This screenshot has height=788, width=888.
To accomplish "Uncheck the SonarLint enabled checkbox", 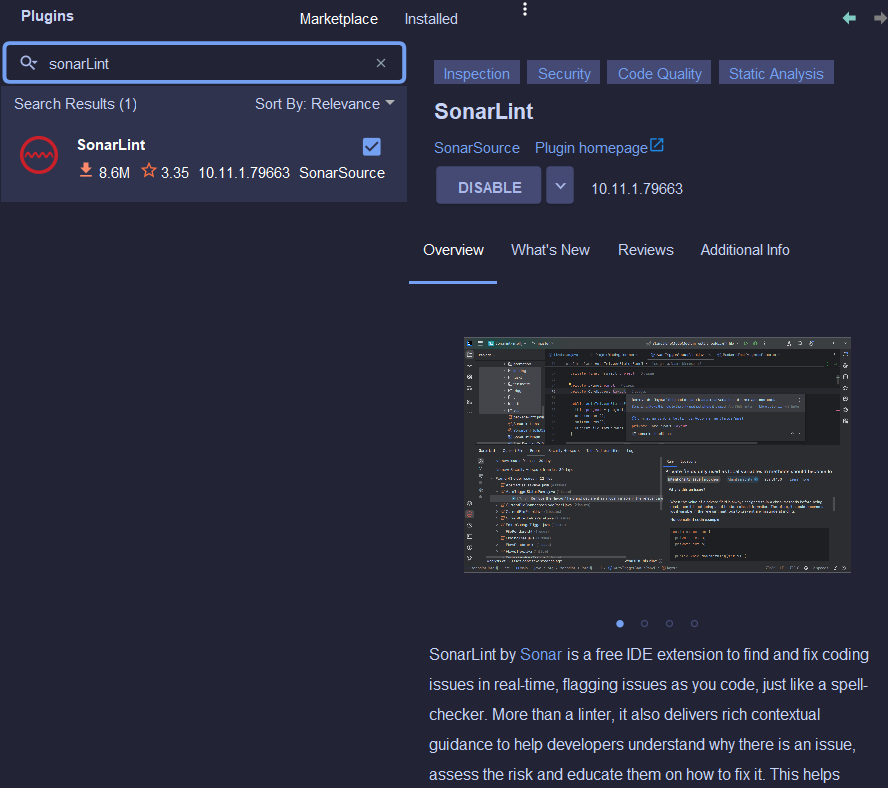I will pos(372,147).
